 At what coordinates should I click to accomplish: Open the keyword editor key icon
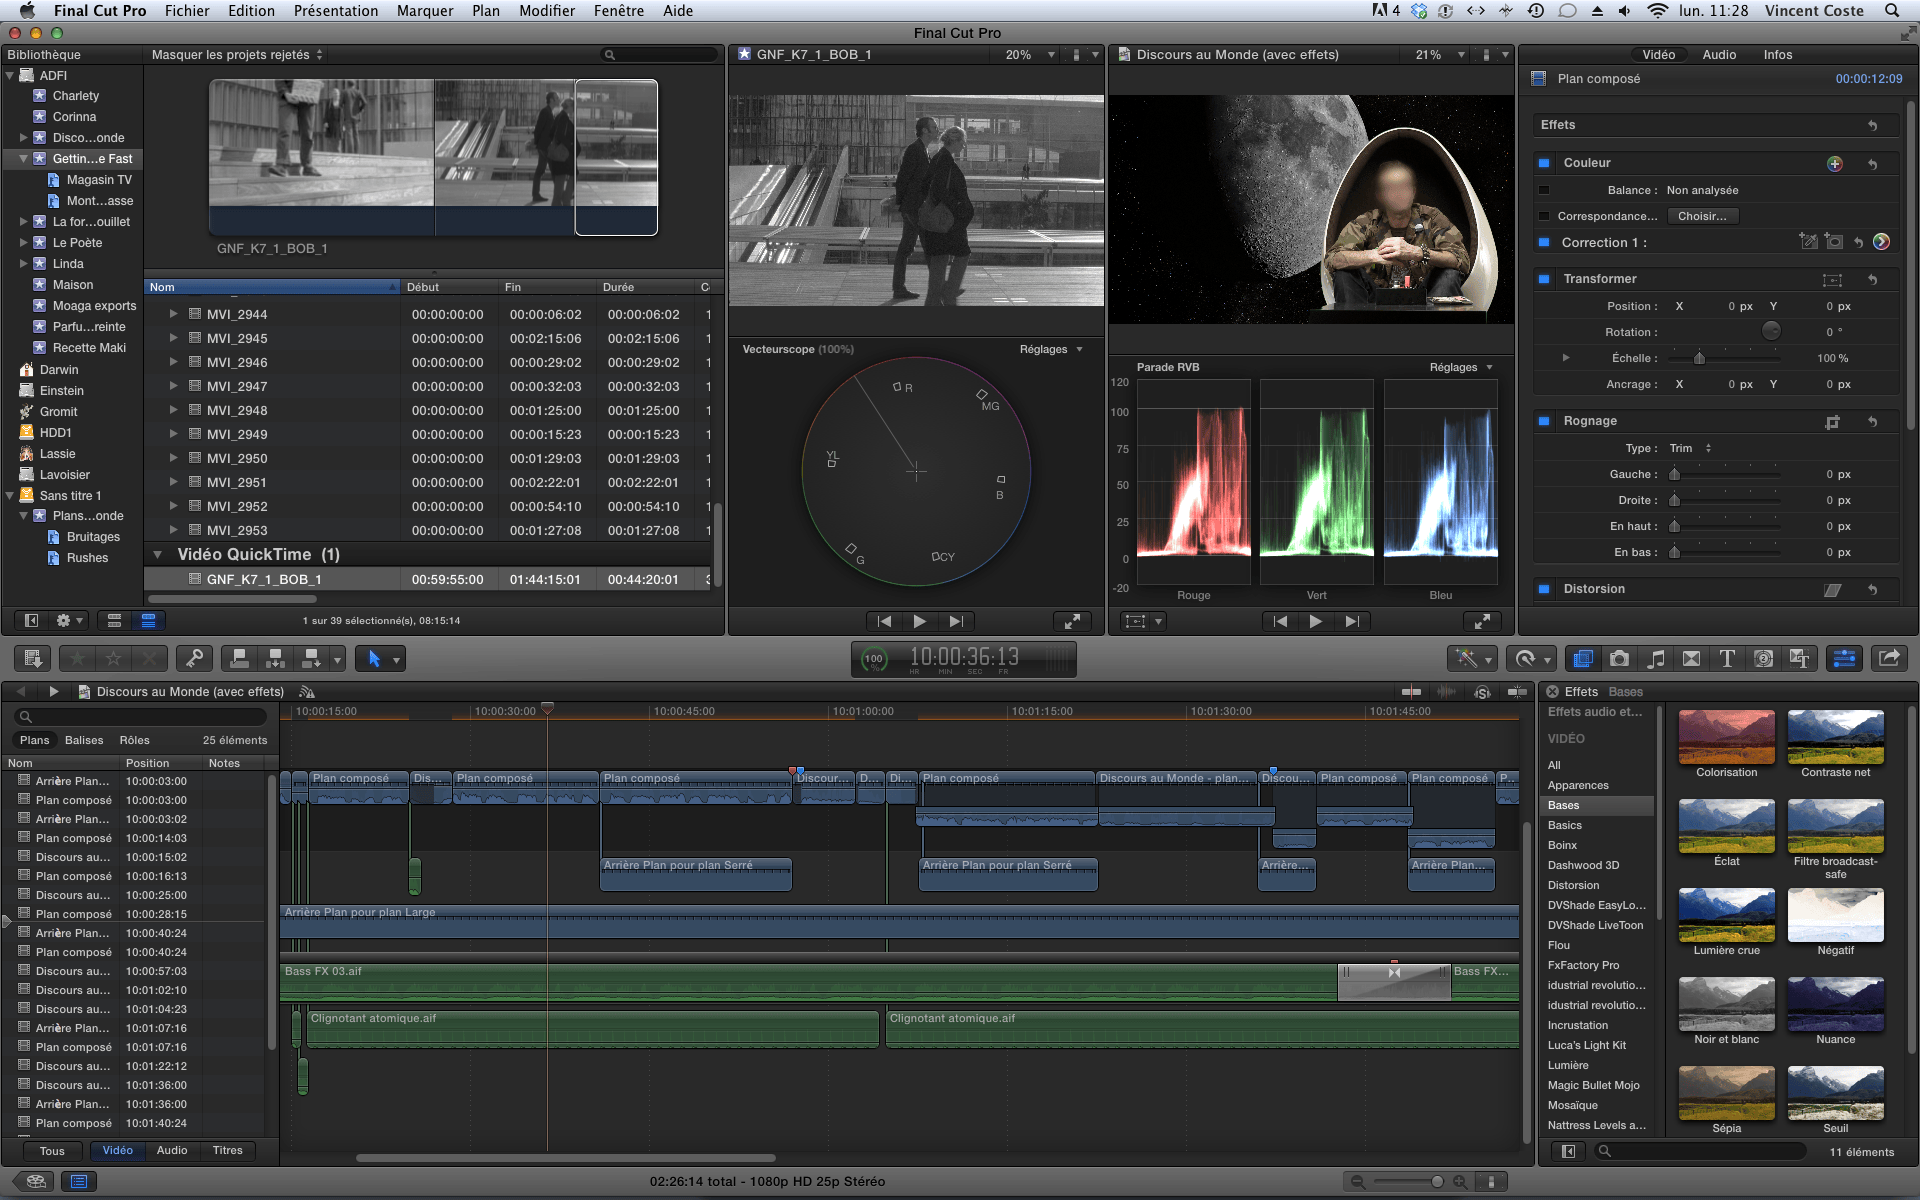tap(195, 658)
